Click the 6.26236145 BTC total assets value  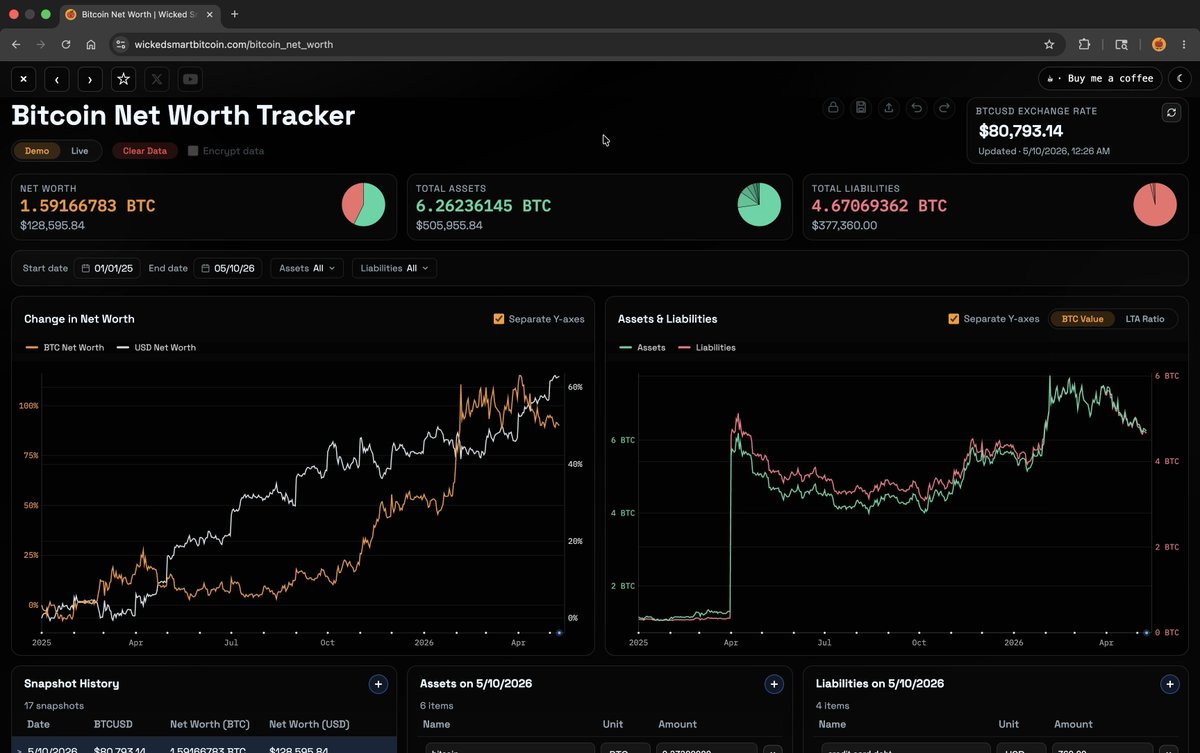click(484, 206)
